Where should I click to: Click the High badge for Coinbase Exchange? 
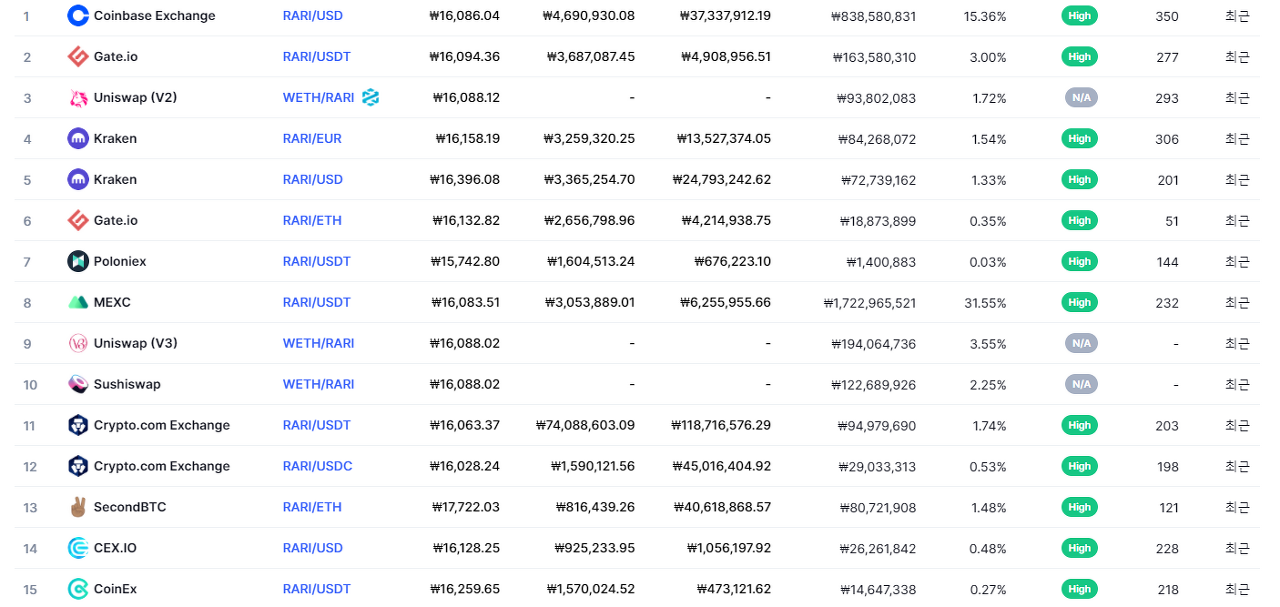coord(1080,16)
